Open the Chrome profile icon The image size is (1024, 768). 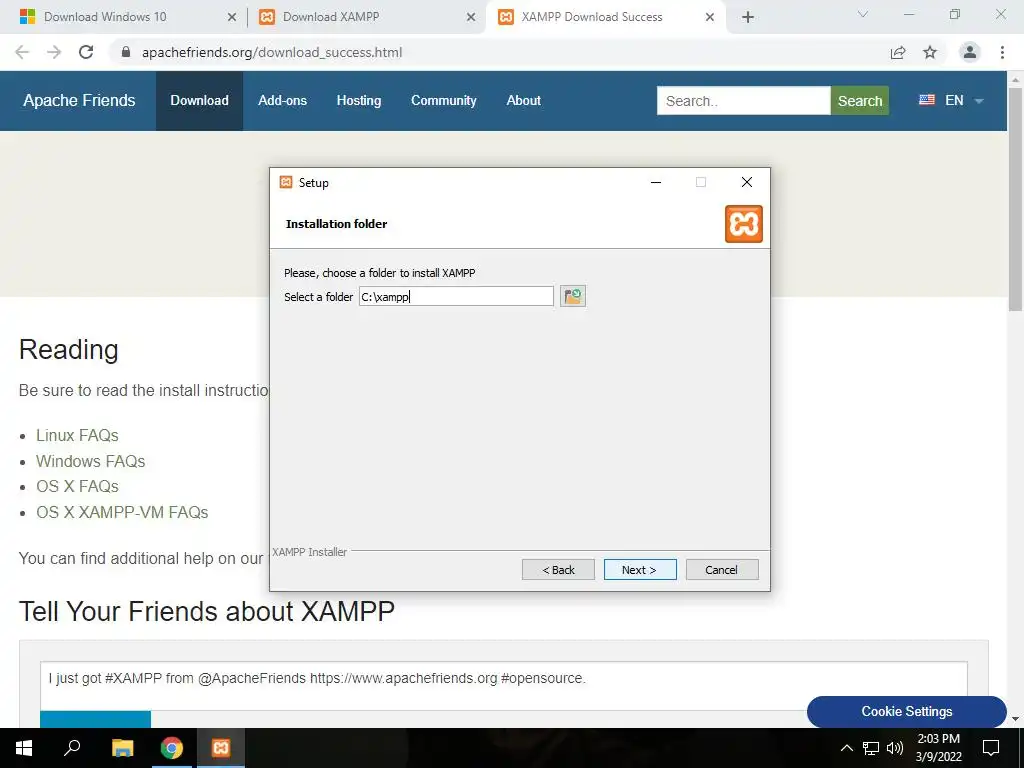(970, 52)
